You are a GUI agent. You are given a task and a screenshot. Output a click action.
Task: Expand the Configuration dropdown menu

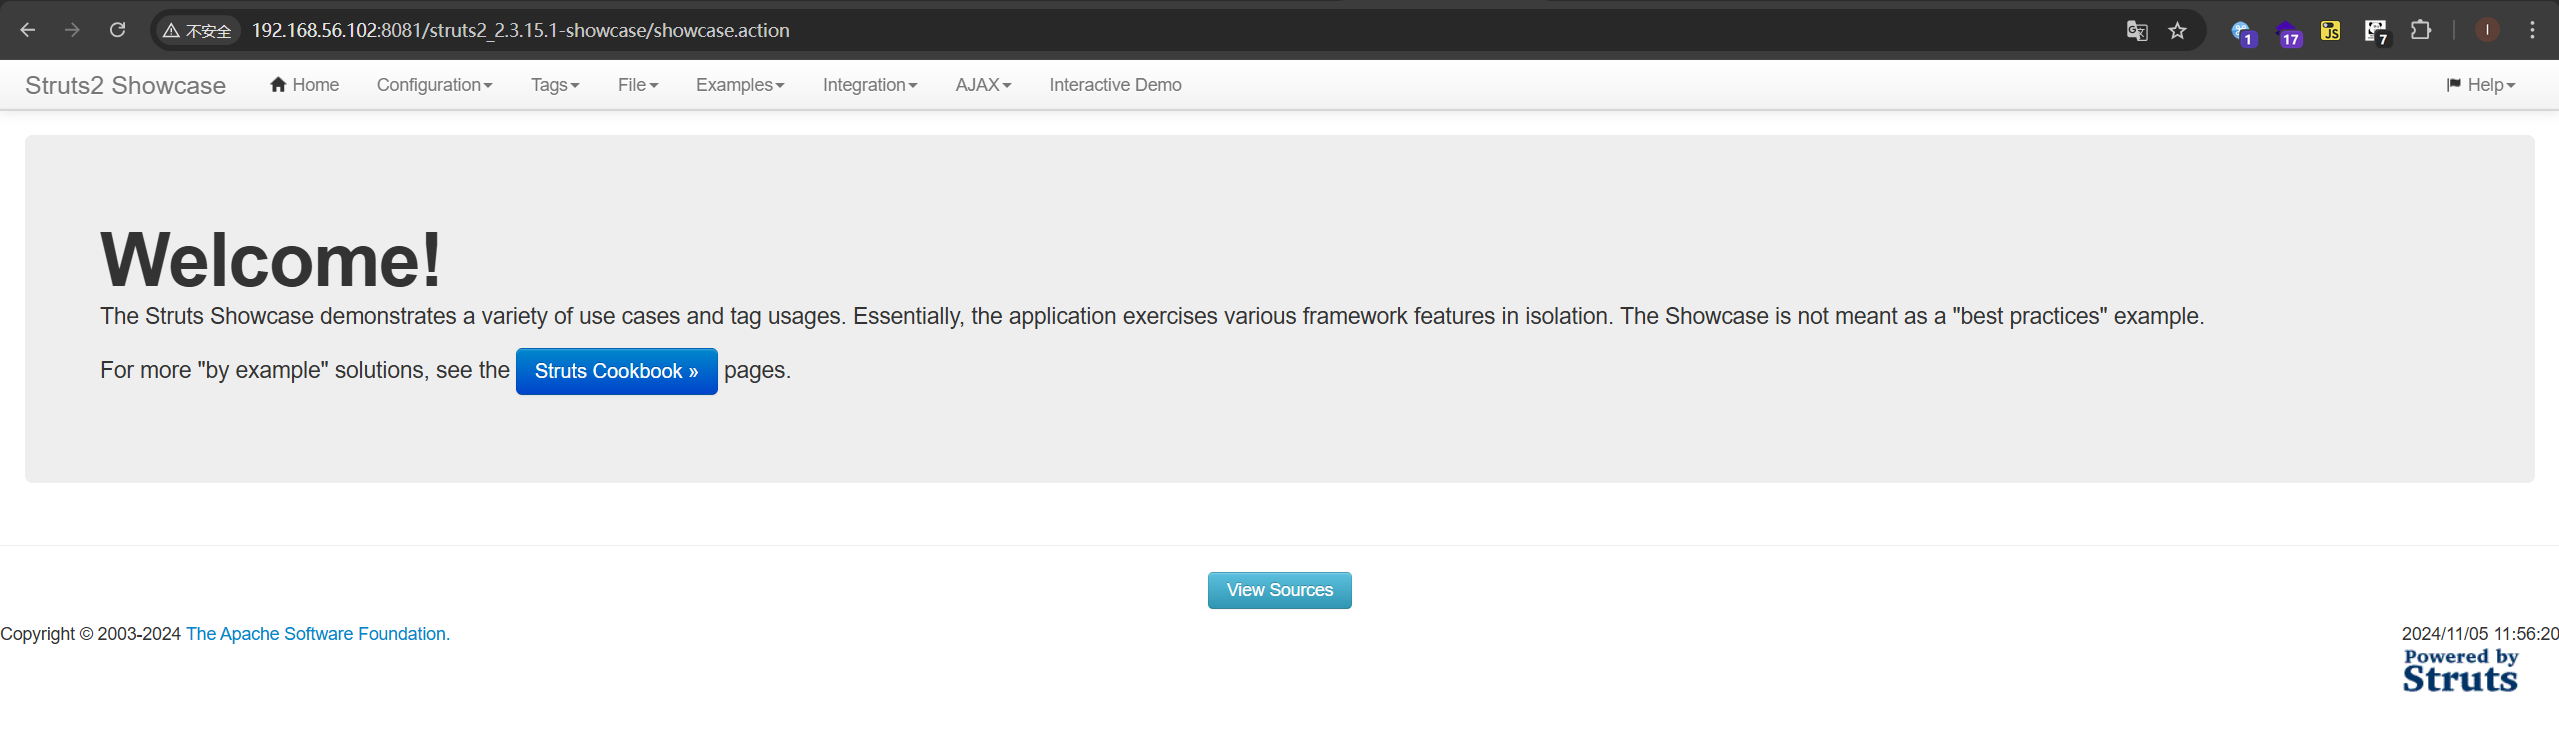click(434, 85)
